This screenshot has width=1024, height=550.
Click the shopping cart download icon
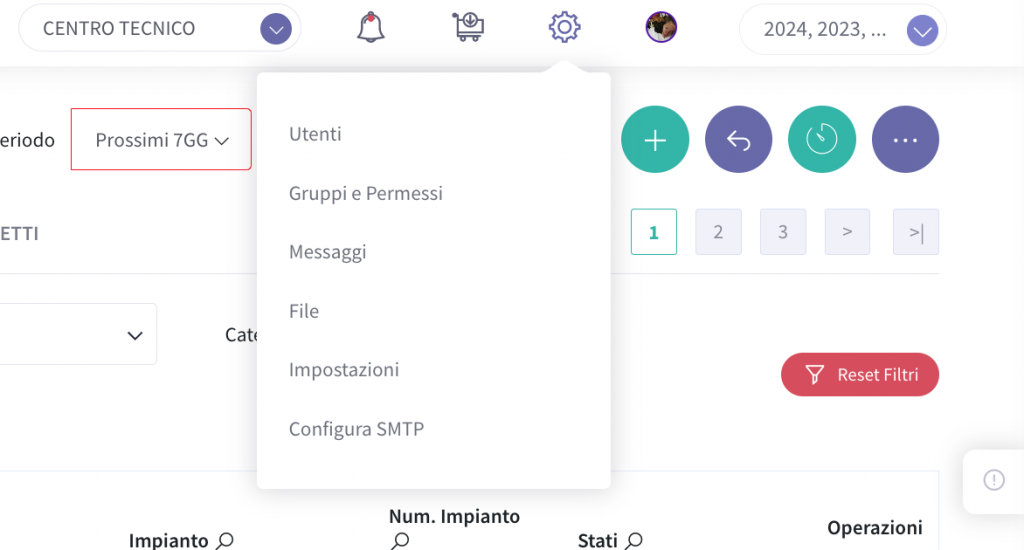pyautogui.click(x=468, y=27)
